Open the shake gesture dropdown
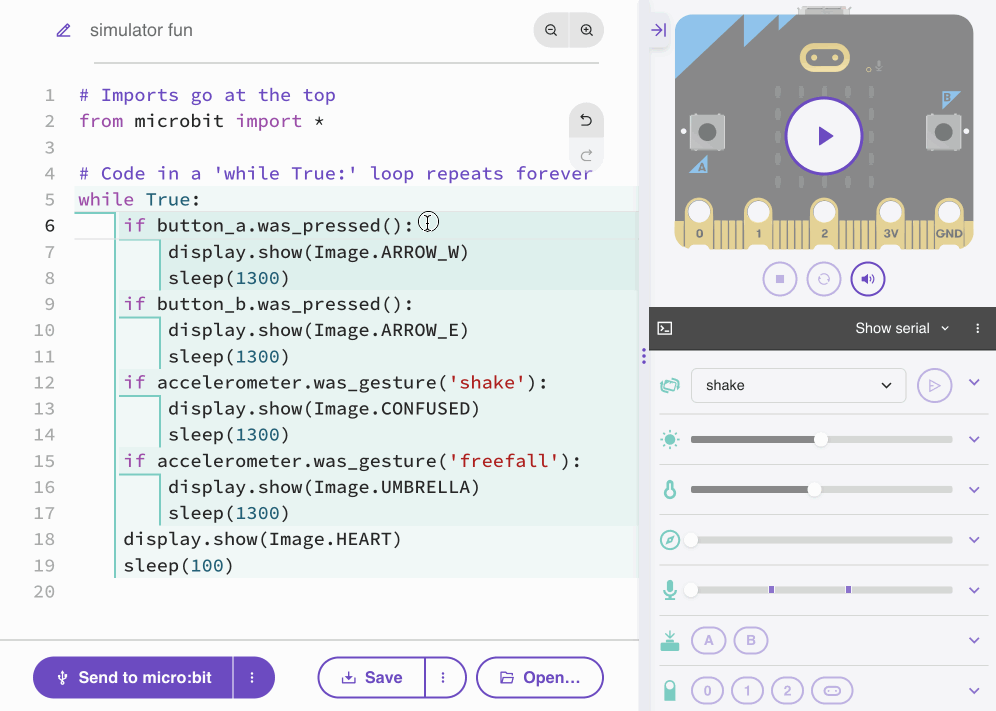The width and height of the screenshot is (996, 711). click(x=798, y=385)
